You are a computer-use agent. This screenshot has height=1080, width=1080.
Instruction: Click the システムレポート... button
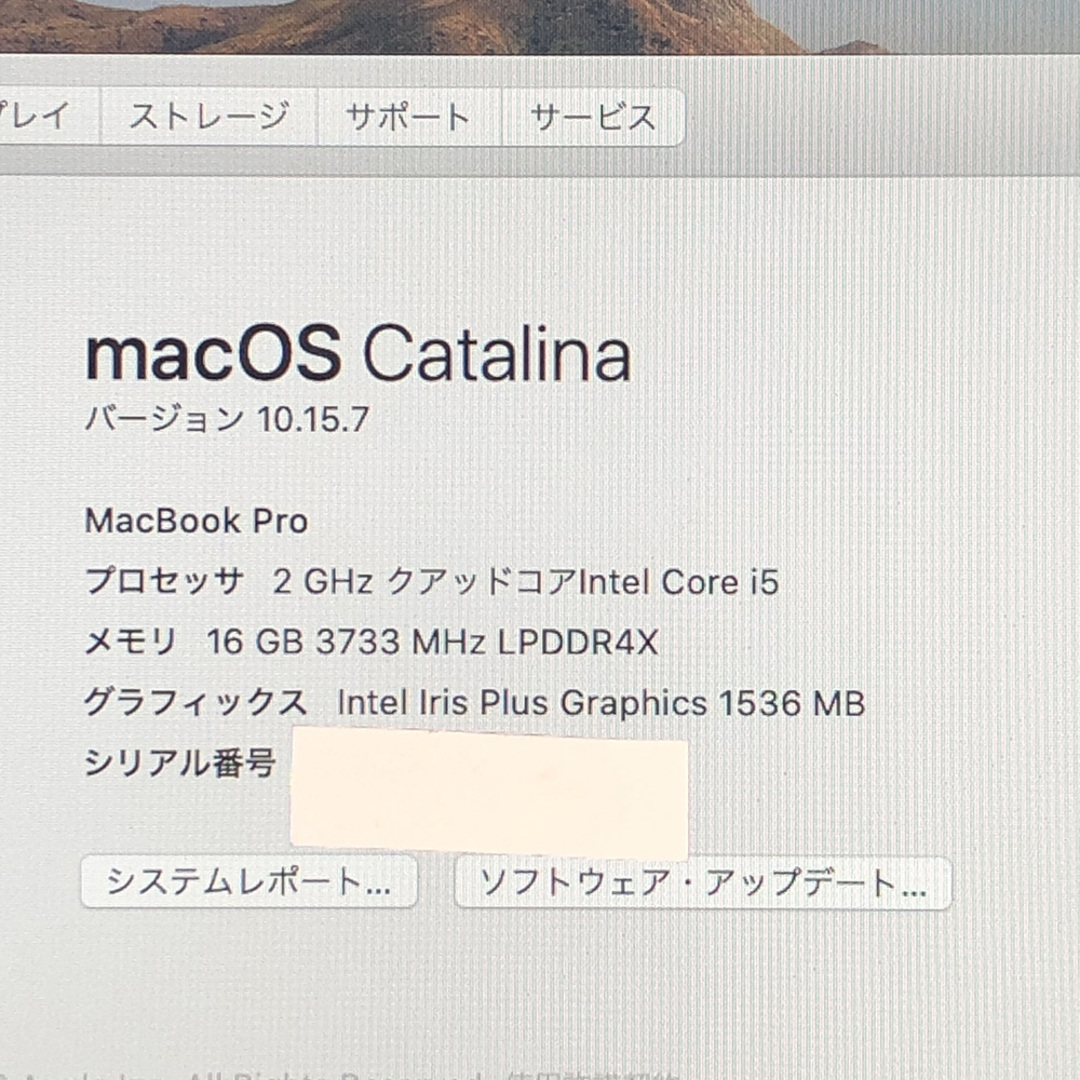pos(249,882)
